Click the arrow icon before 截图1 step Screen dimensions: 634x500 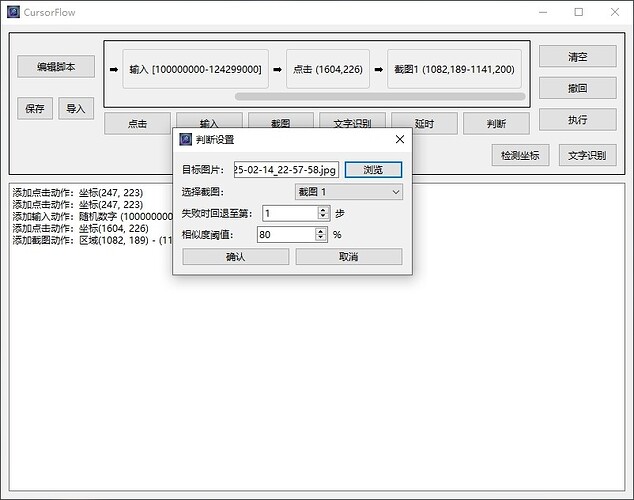point(378,70)
